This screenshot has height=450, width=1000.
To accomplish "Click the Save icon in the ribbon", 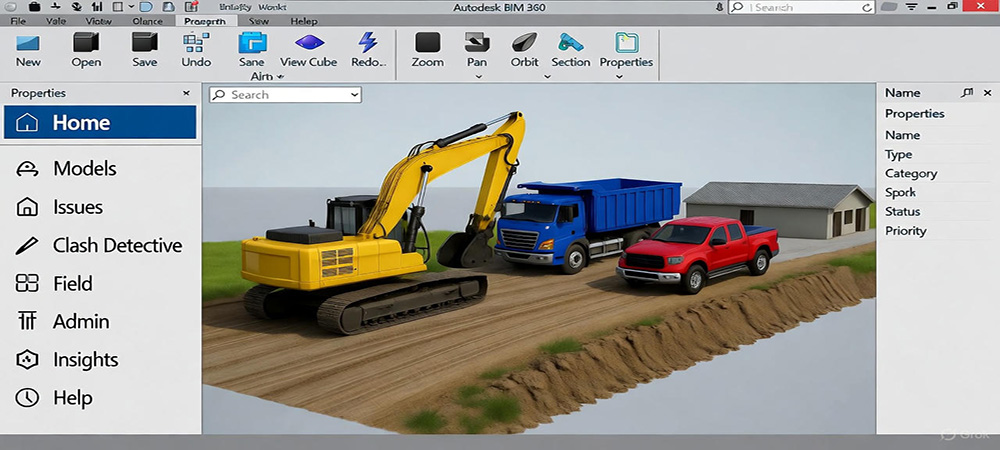I will (145, 44).
